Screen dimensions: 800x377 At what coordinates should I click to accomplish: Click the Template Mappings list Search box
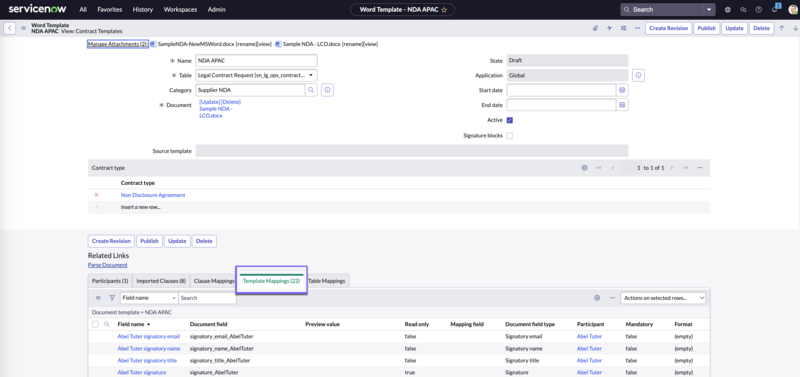coord(207,298)
